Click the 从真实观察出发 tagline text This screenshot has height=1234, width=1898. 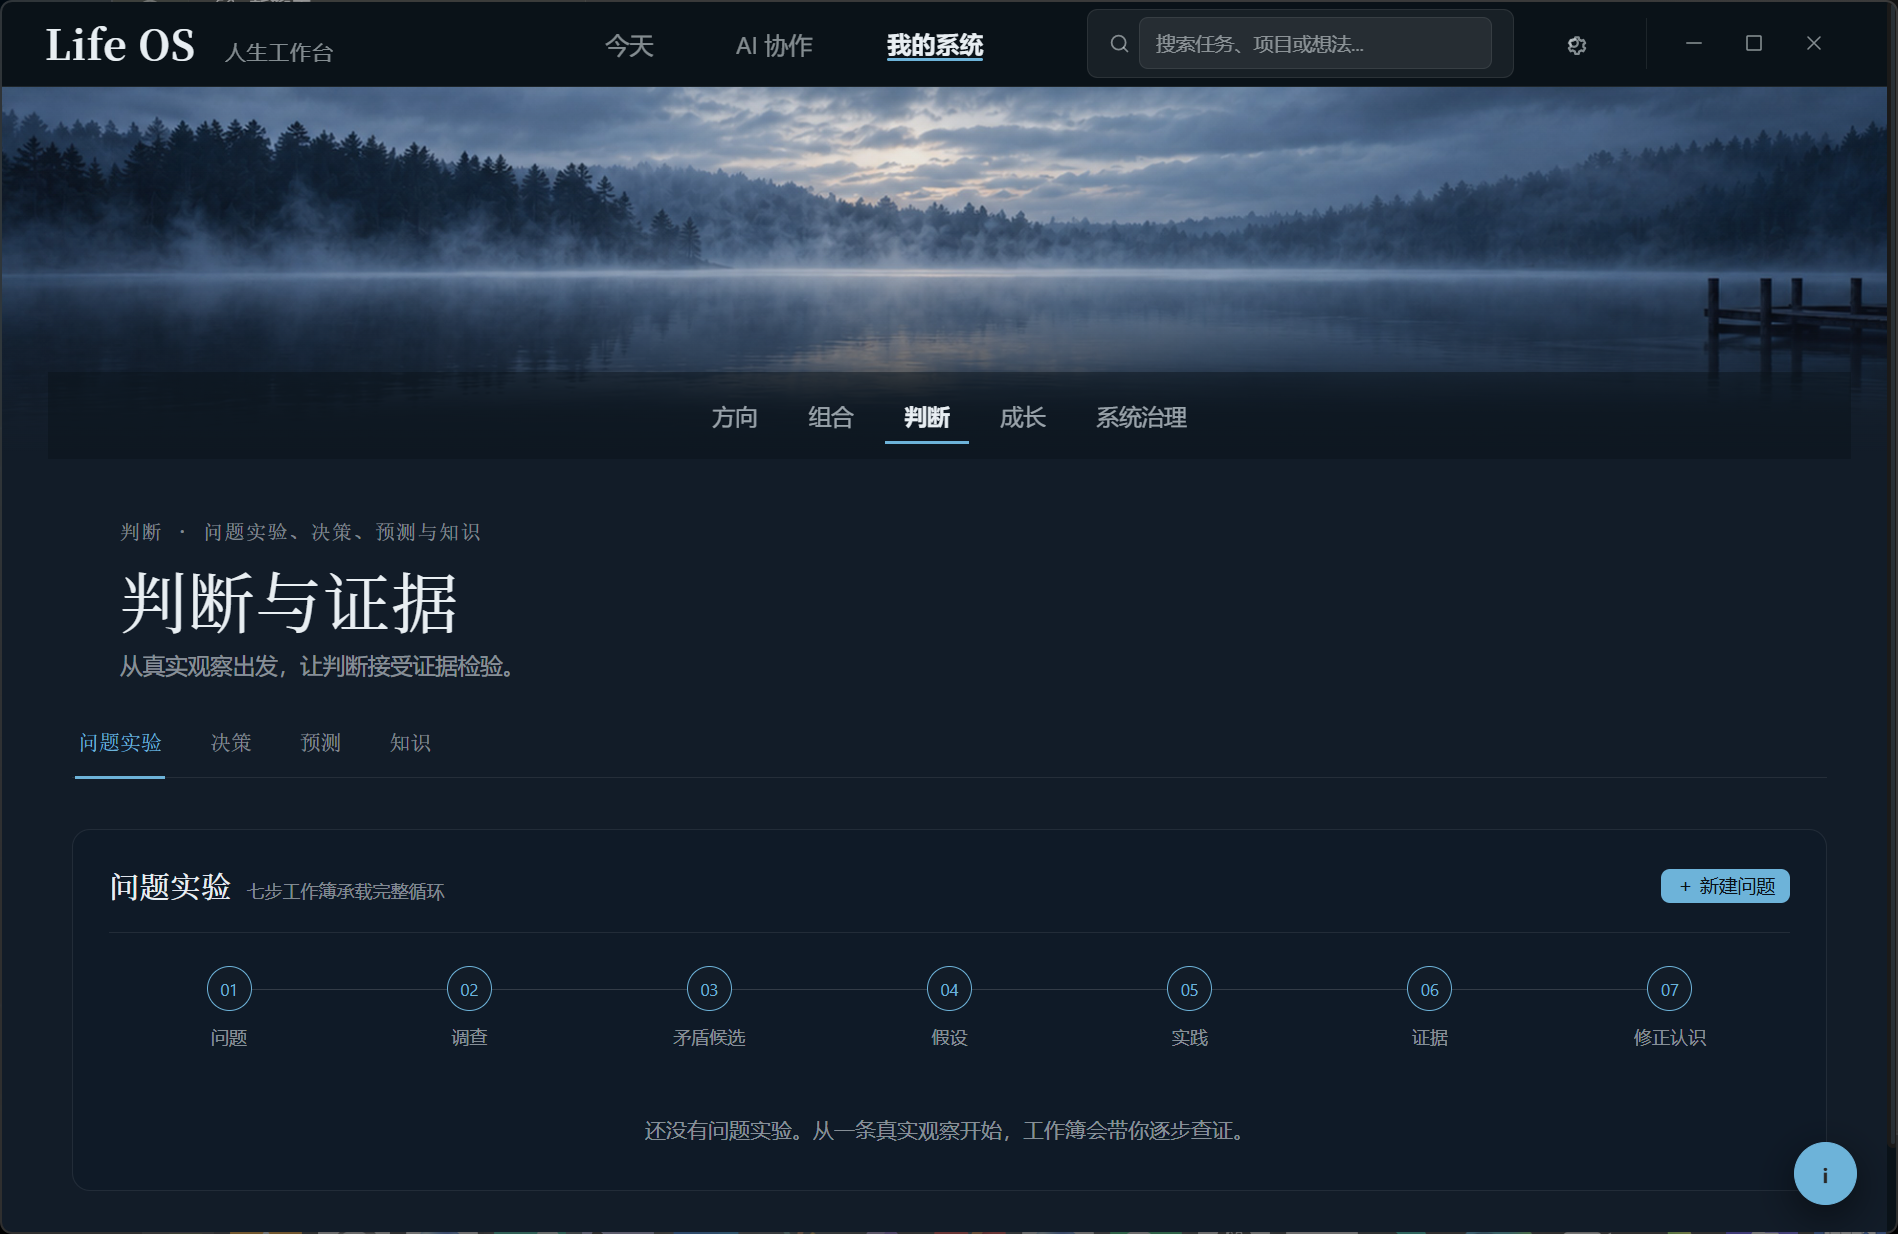click(318, 666)
